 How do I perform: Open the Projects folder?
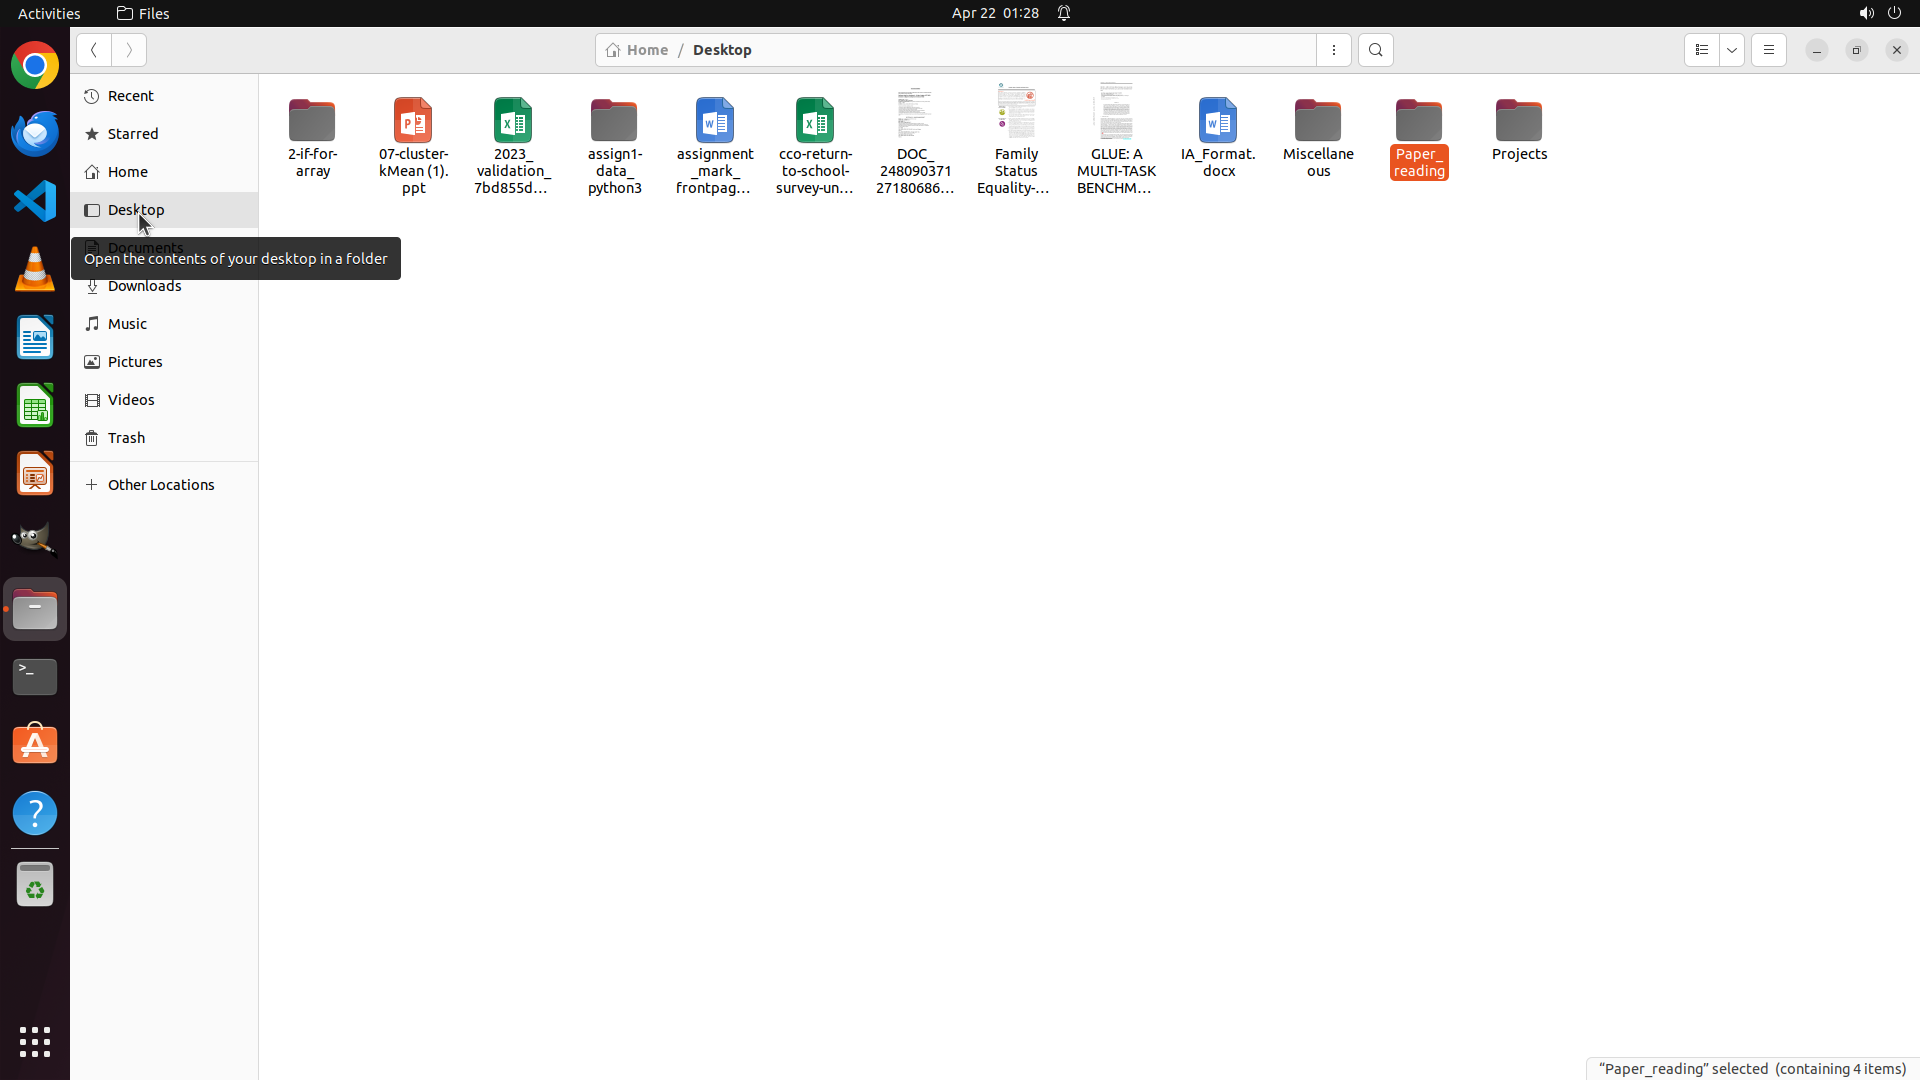(x=1518, y=122)
